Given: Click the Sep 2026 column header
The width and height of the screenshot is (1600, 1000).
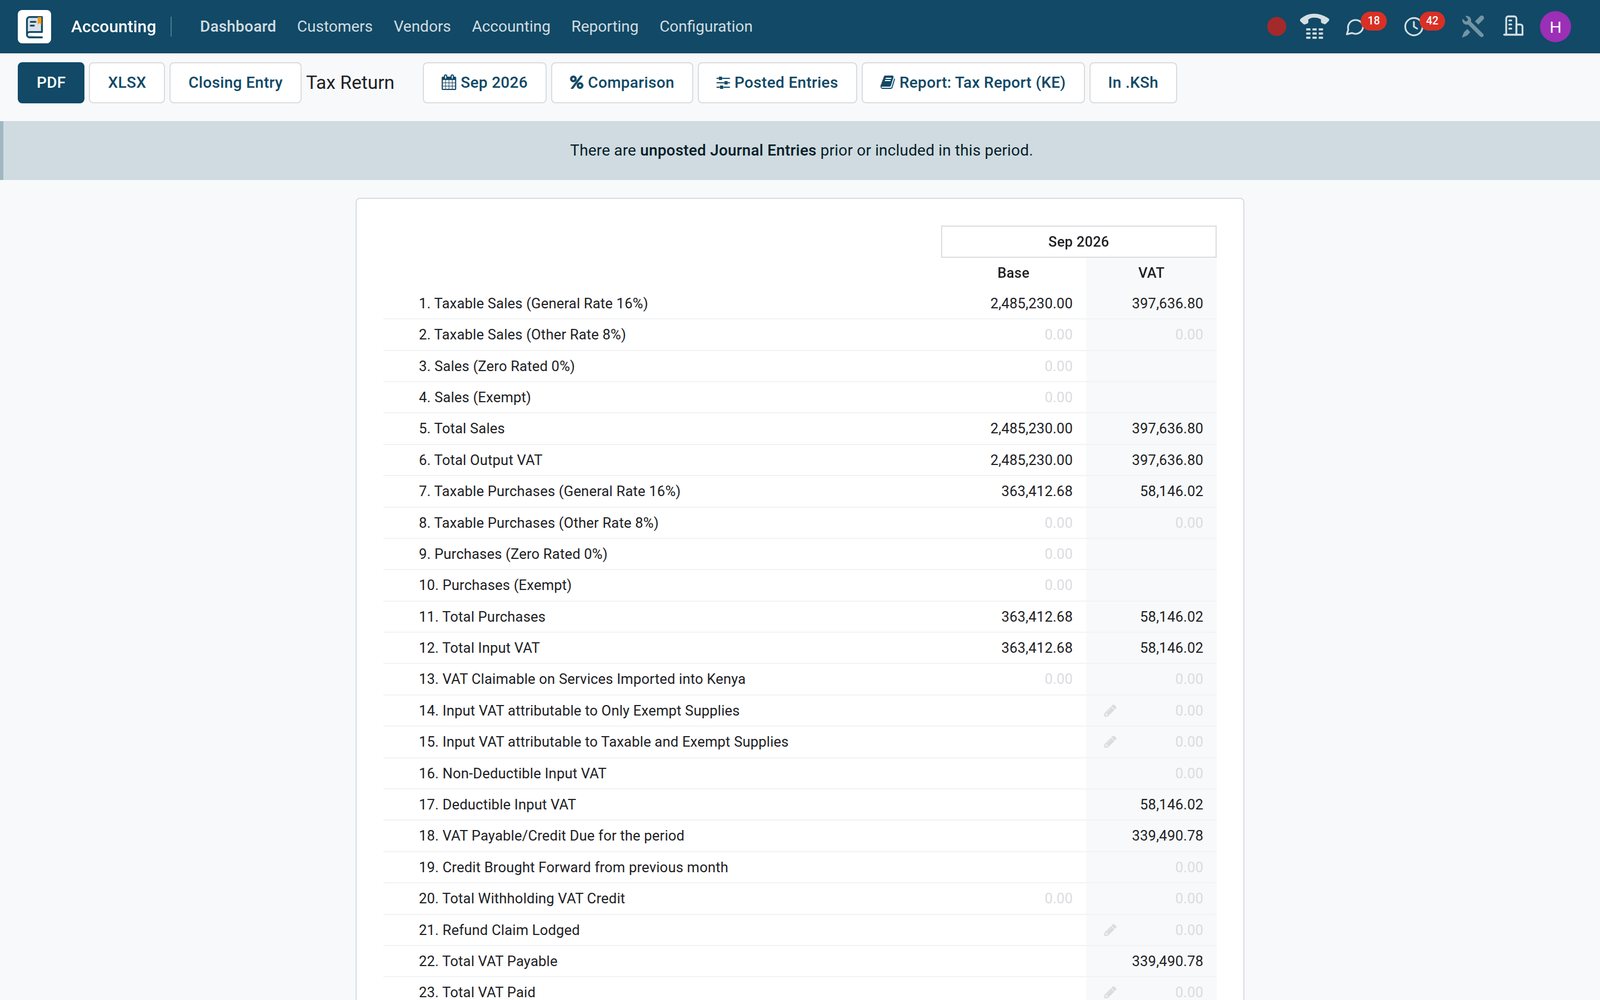Looking at the screenshot, I should [x=1078, y=242].
